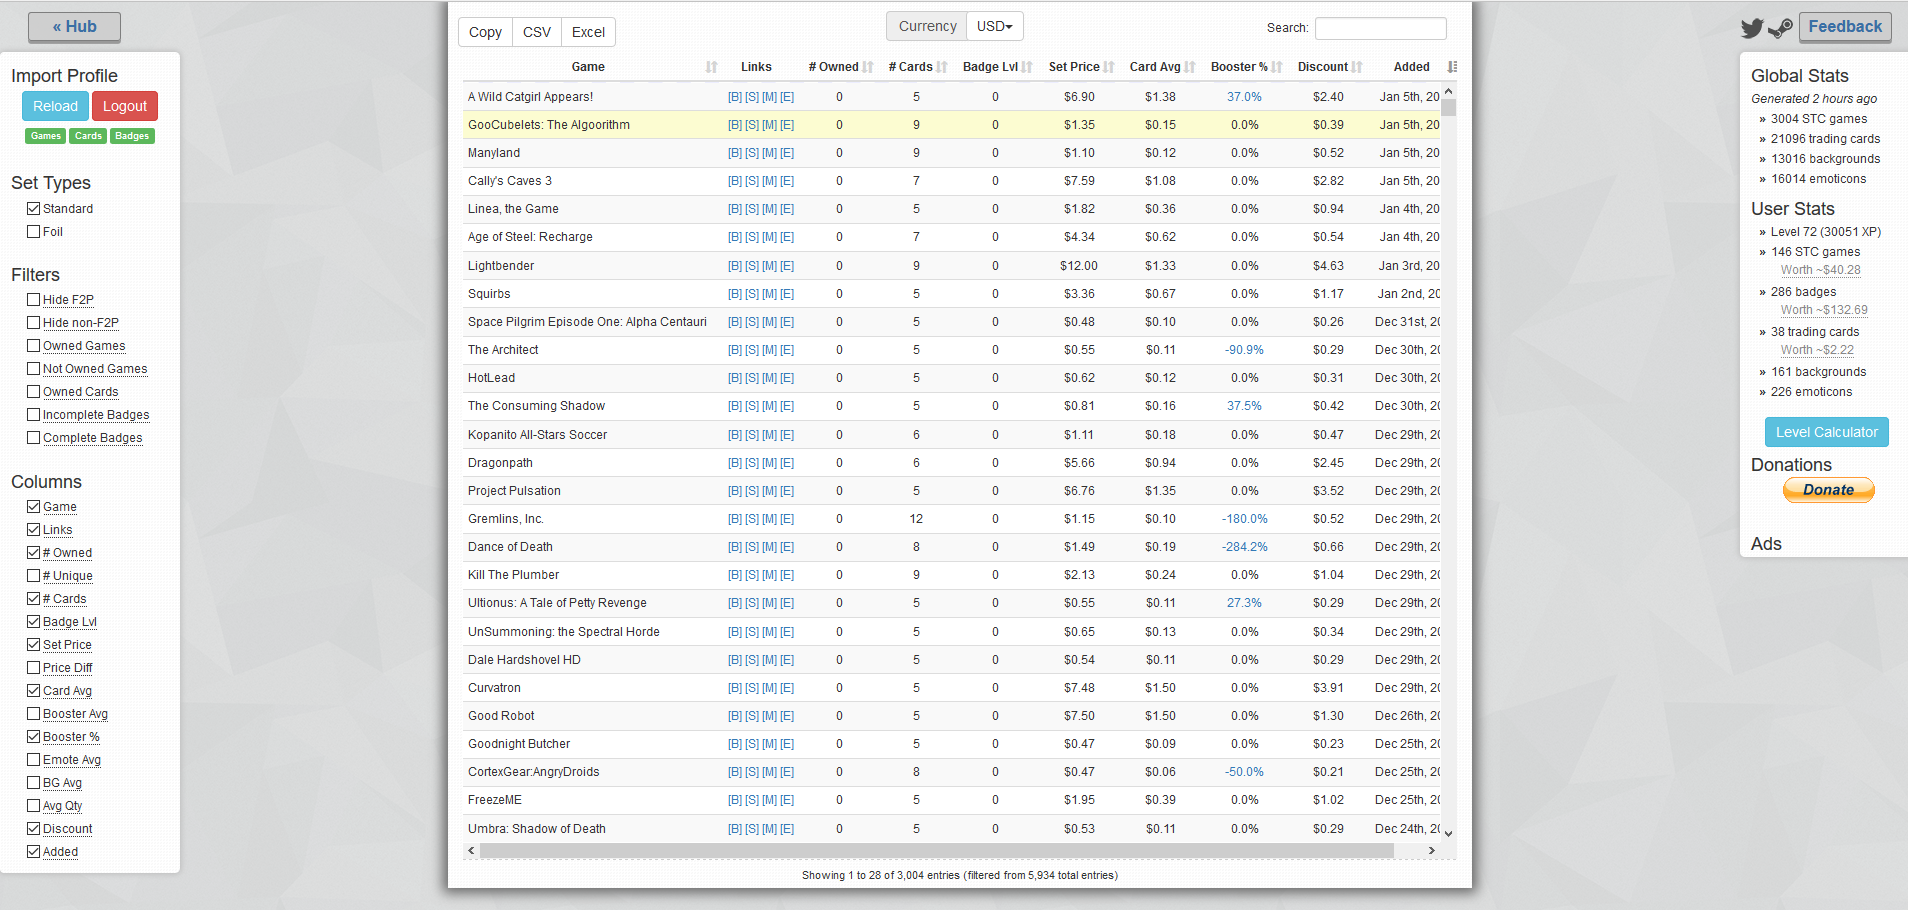The image size is (1908, 910).
Task: Export the table as CSV
Action: [x=537, y=32]
